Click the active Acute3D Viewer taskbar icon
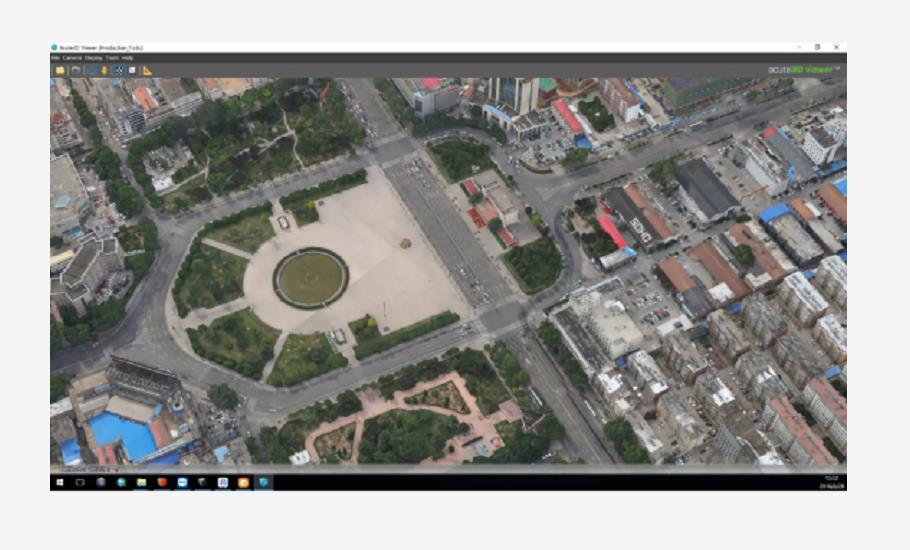This screenshot has height=550, width=910. point(264,482)
